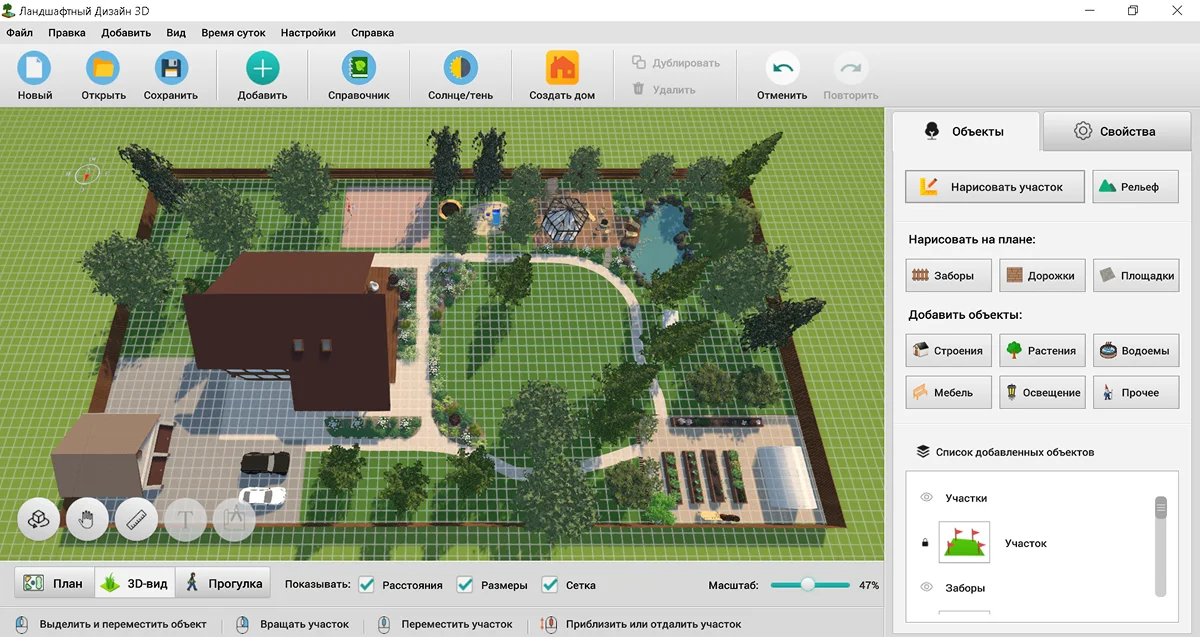
Task: Select the ruler measurement tool
Action: pos(136,519)
